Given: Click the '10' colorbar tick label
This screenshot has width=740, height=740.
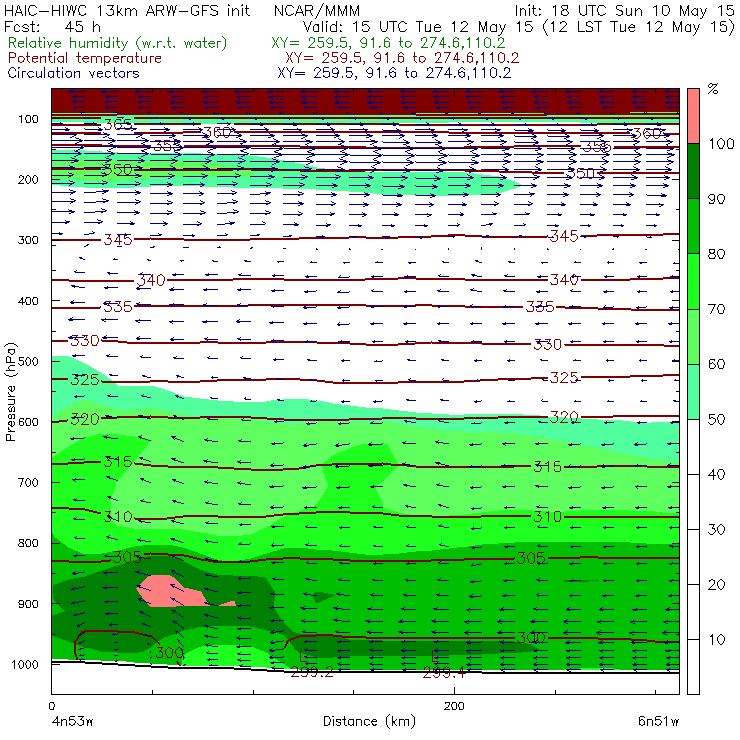Looking at the screenshot, I should coord(717,640).
